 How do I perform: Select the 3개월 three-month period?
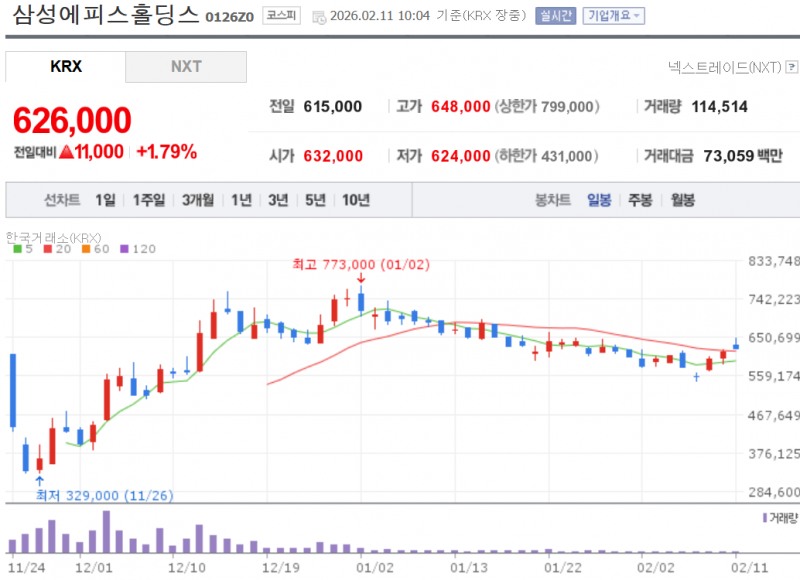pos(195,200)
